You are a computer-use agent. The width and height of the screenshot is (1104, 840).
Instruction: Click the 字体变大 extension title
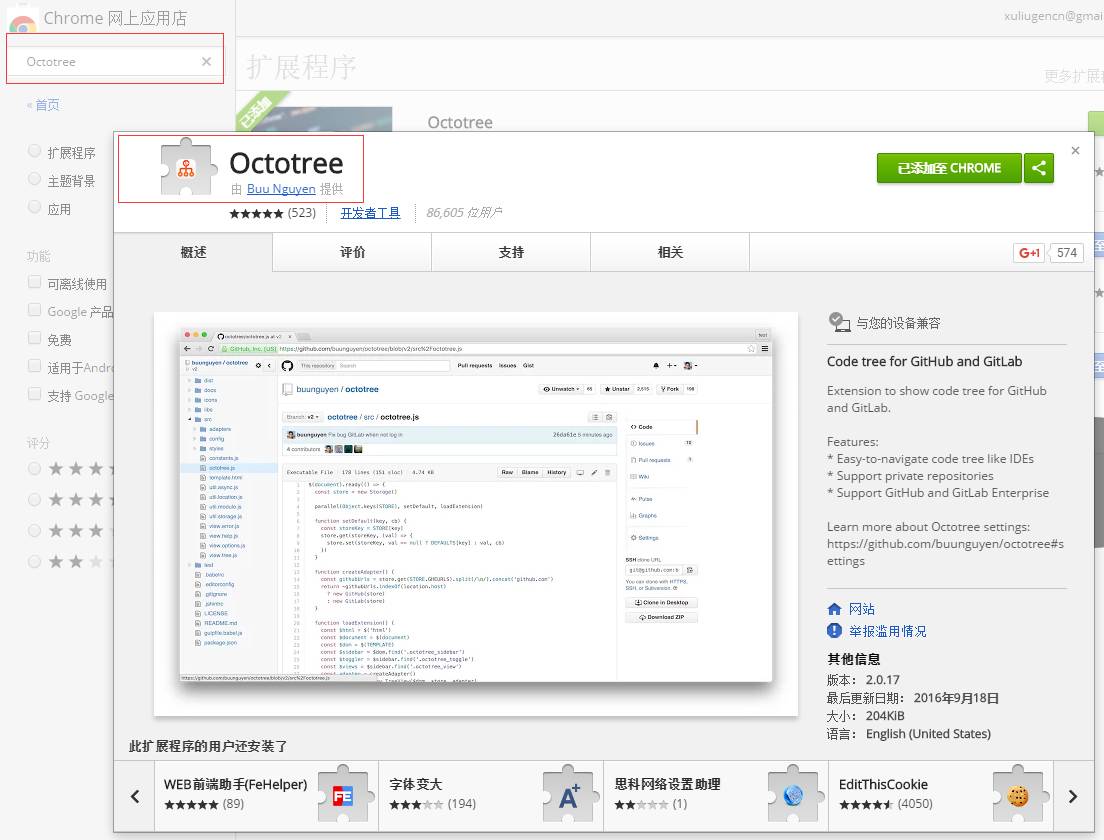[x=415, y=784]
